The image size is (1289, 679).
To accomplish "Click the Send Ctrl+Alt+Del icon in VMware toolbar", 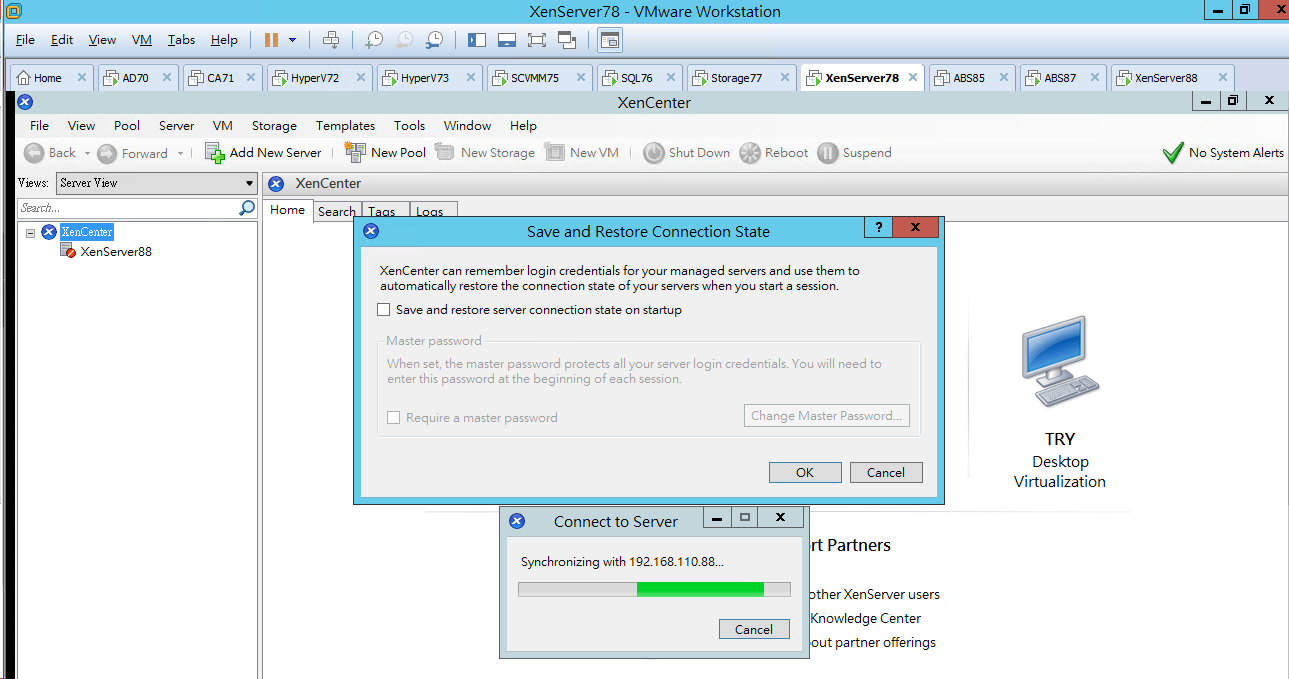I will 330,40.
